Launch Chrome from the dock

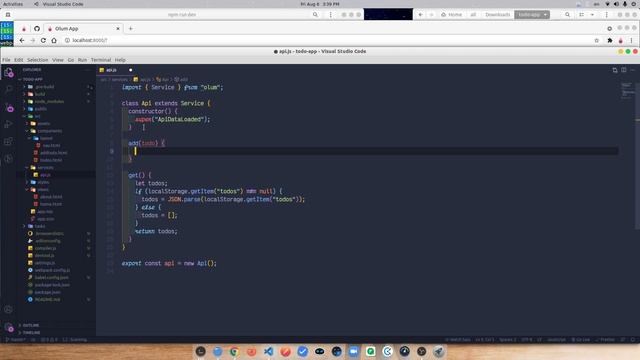[x=234, y=351]
